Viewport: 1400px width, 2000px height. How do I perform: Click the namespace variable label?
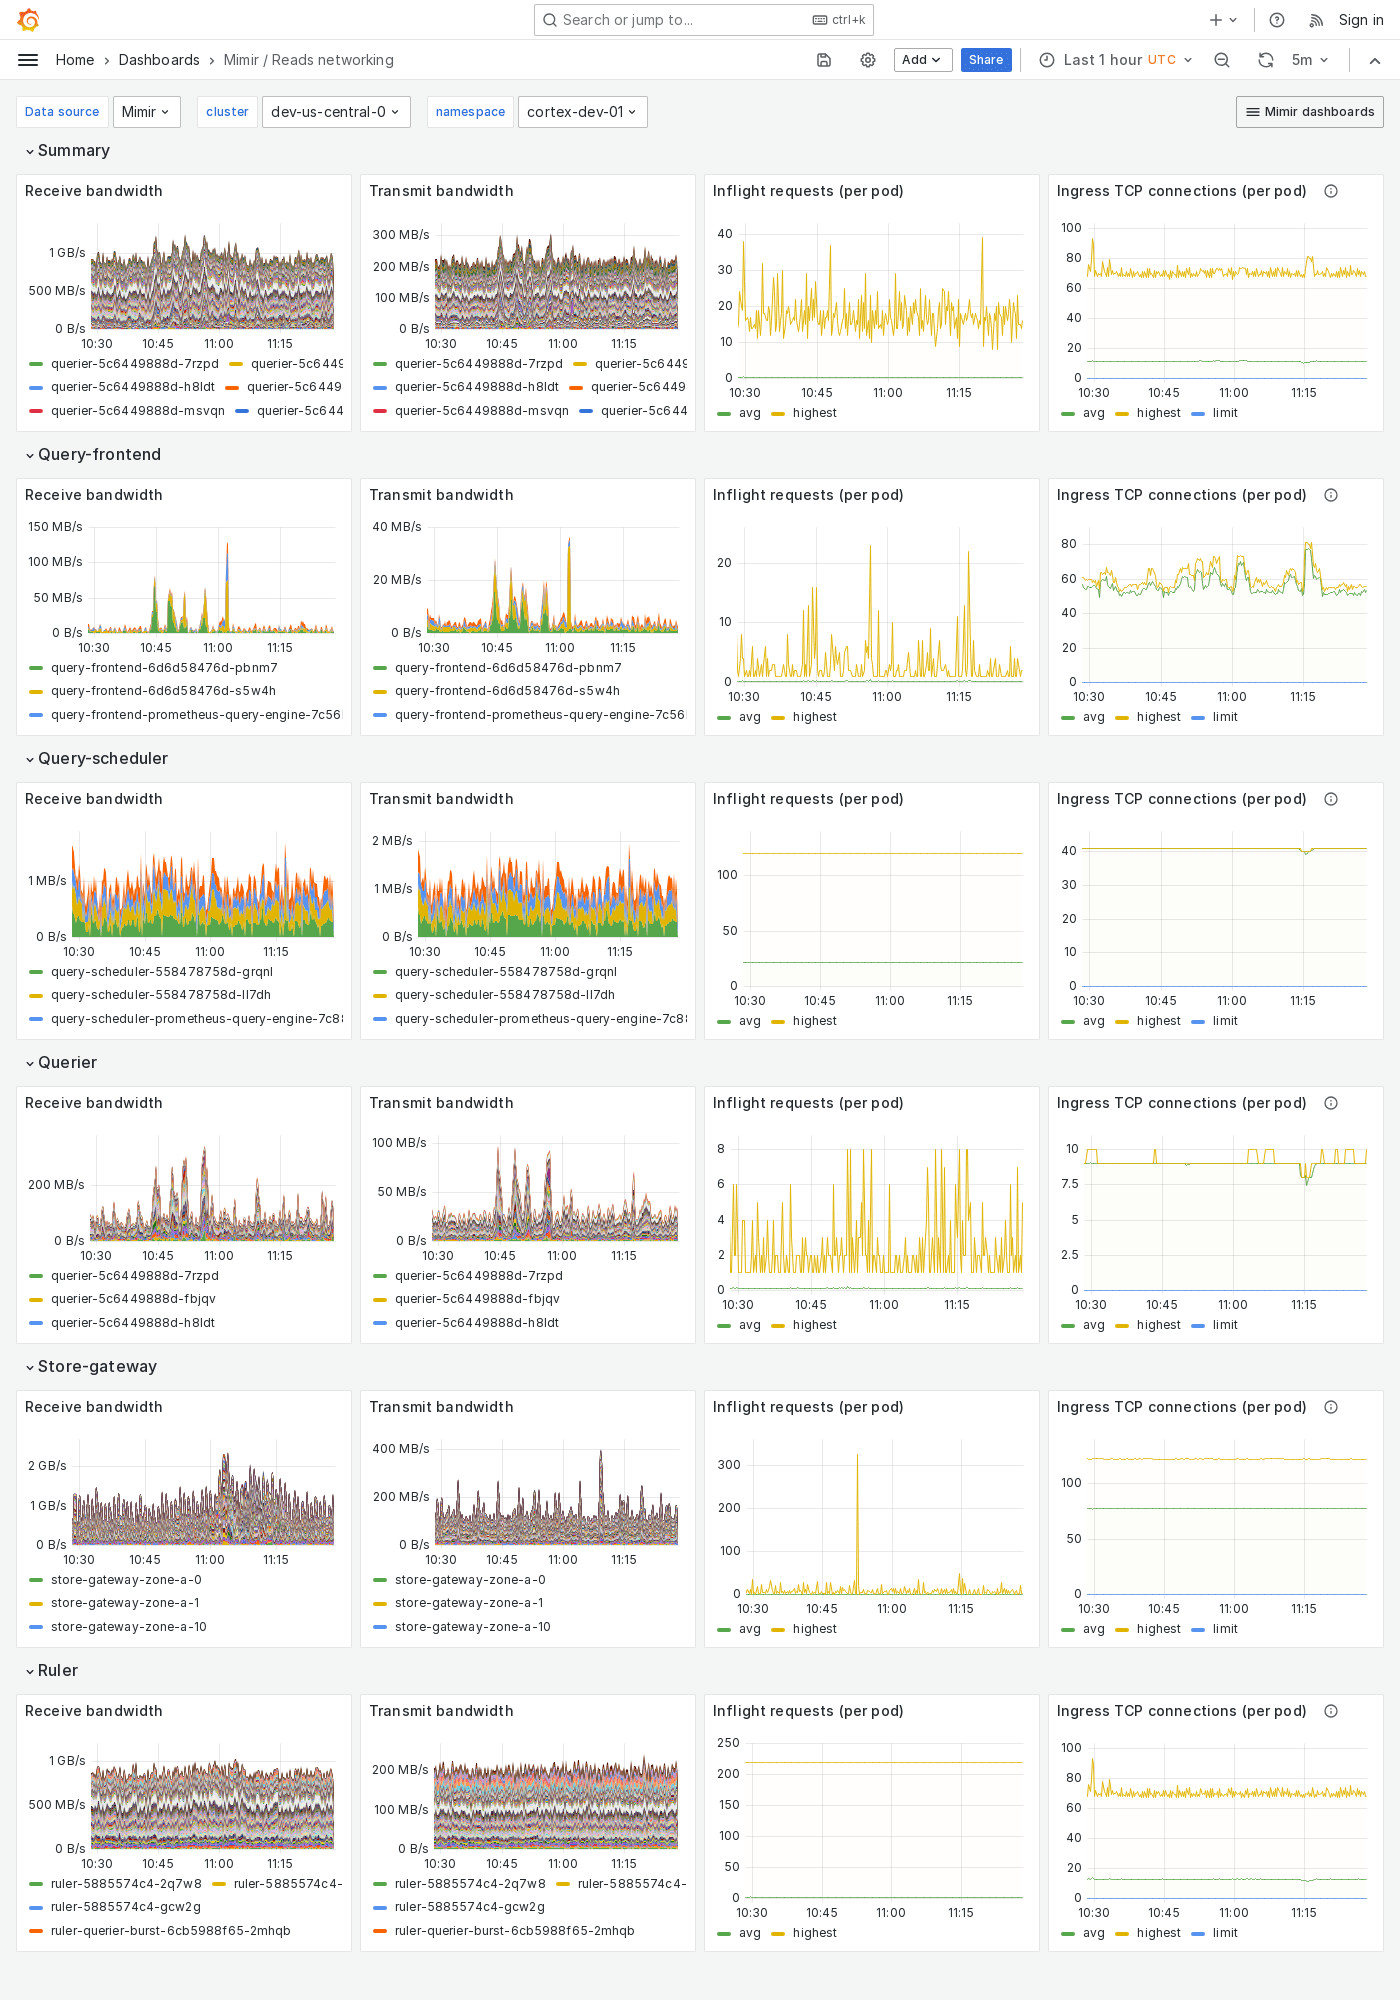pos(470,112)
